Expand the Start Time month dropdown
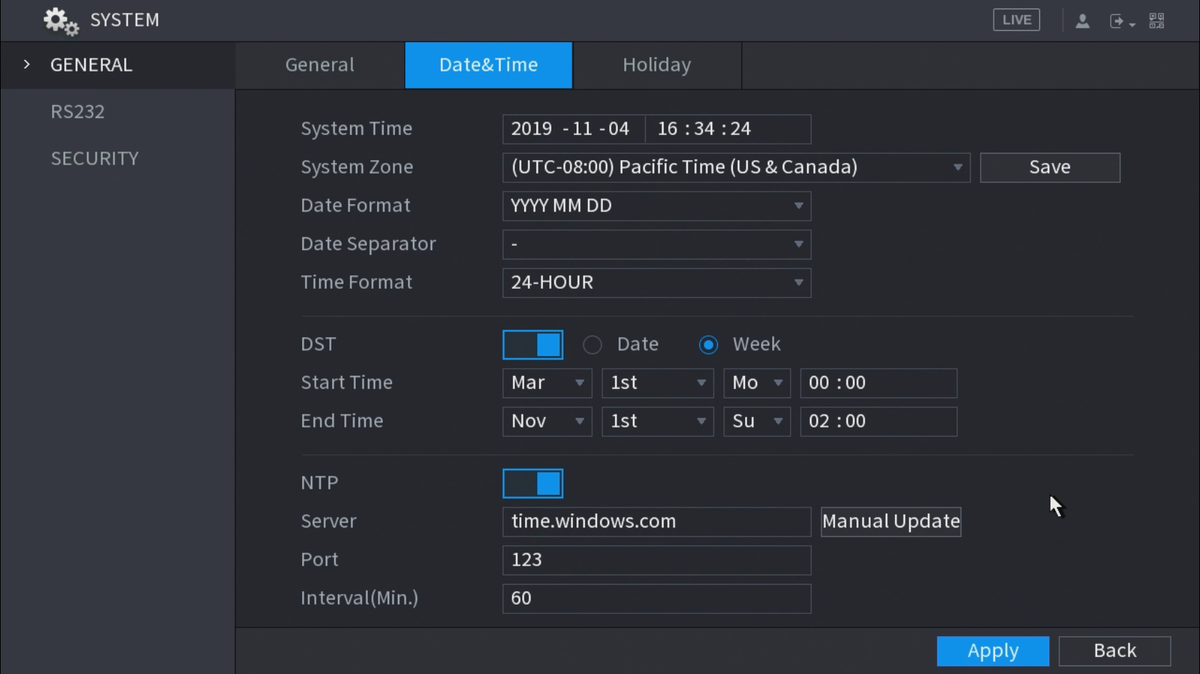Viewport: 1200px width, 674px height. click(x=547, y=383)
